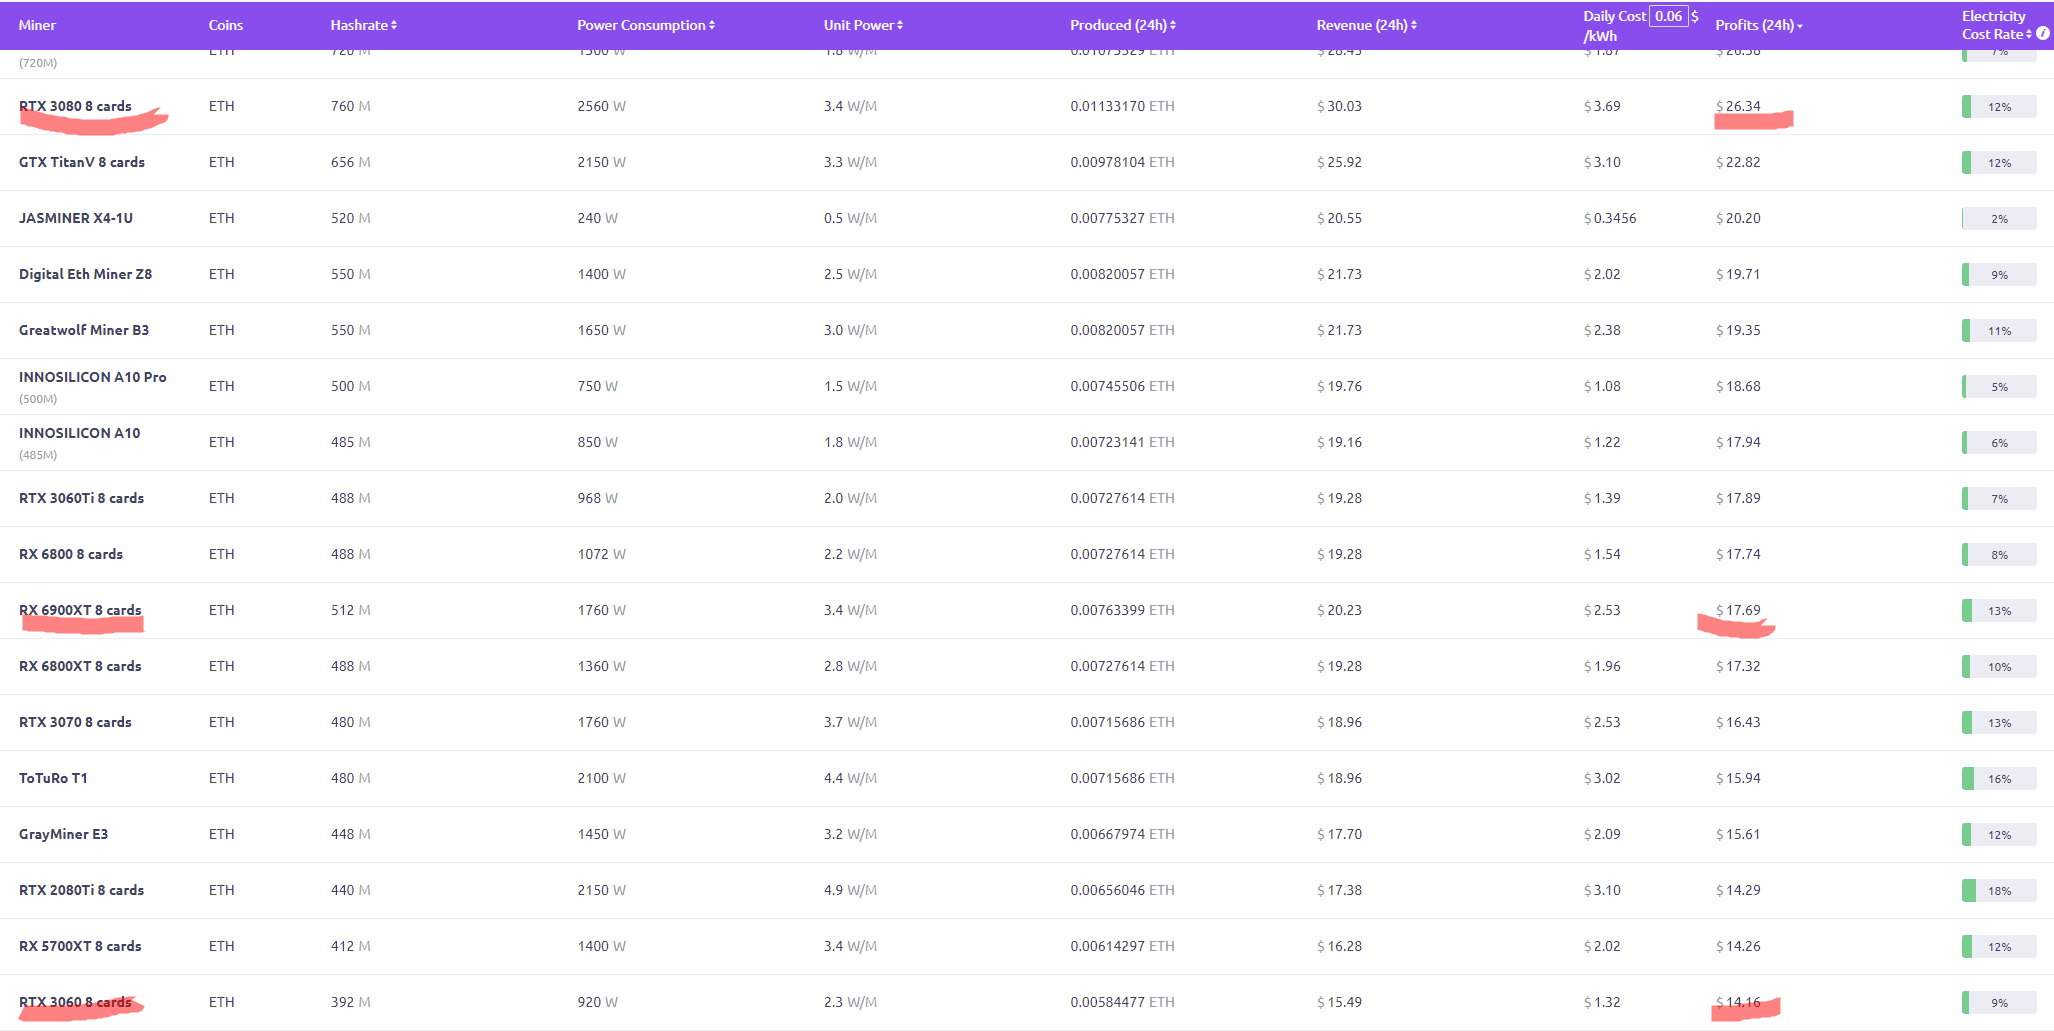Sort the table by Hashrate arrows
The width and height of the screenshot is (2054, 1031).
(394, 25)
